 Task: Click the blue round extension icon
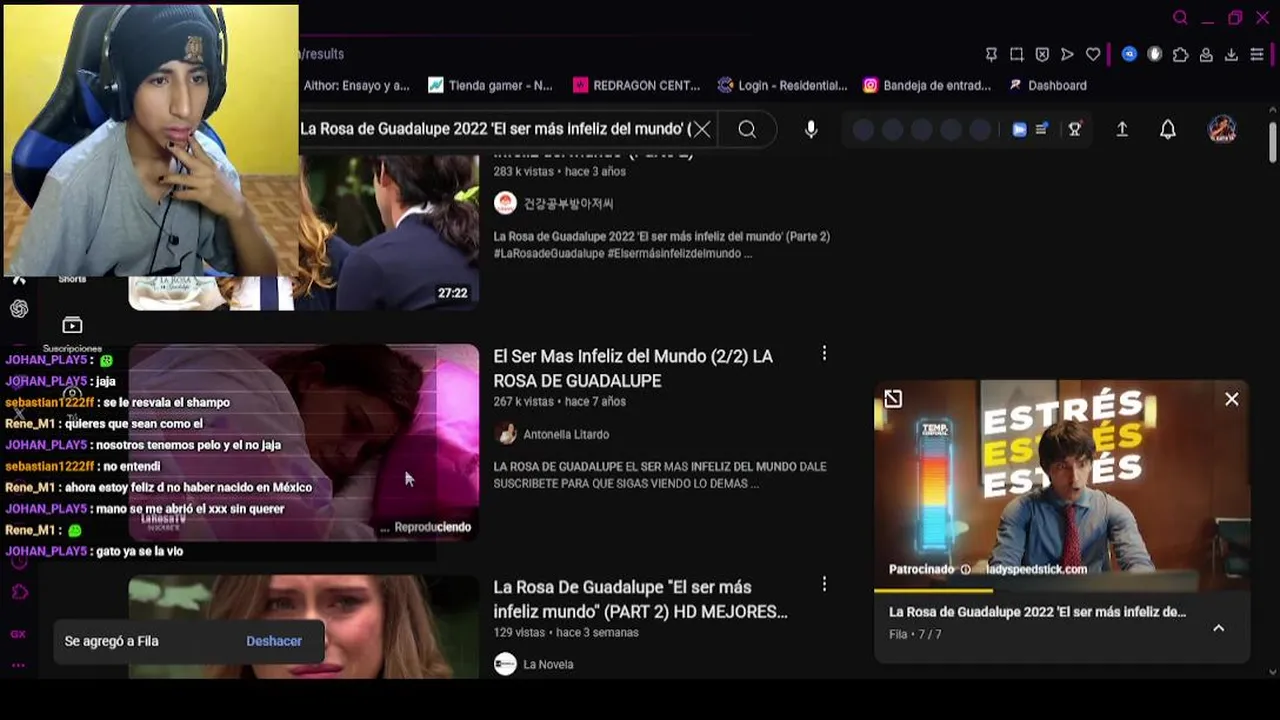(x=1129, y=54)
